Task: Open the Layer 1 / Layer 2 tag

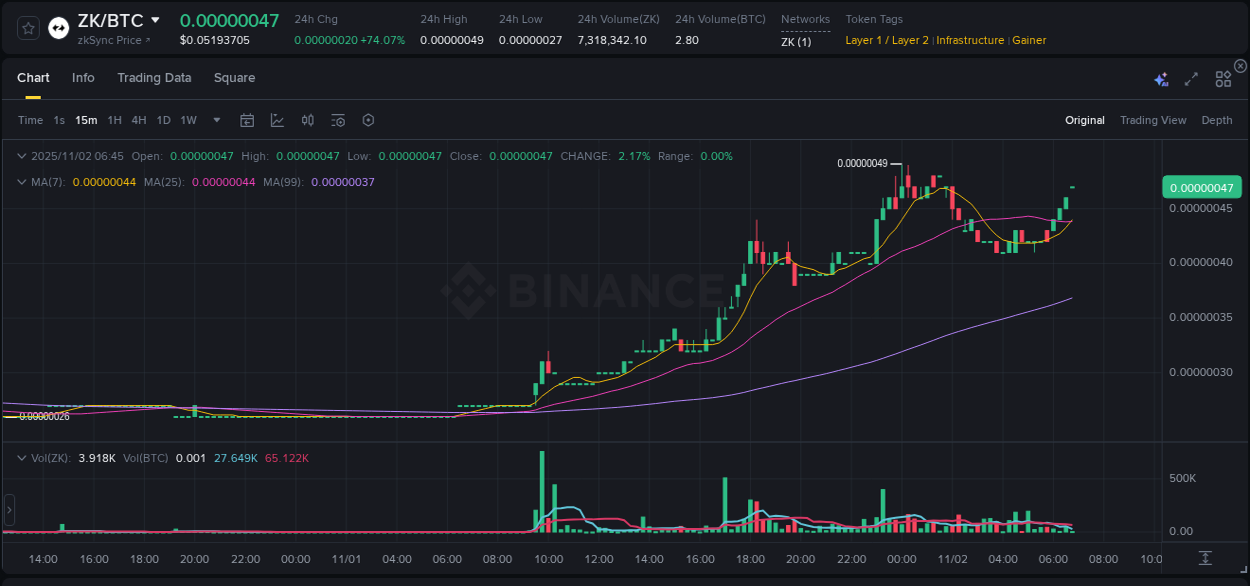Action: point(886,40)
